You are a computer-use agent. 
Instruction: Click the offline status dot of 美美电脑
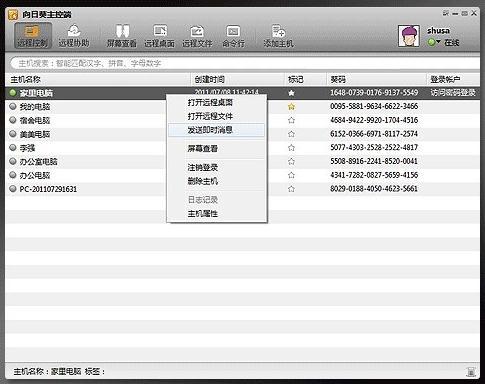click(13, 134)
